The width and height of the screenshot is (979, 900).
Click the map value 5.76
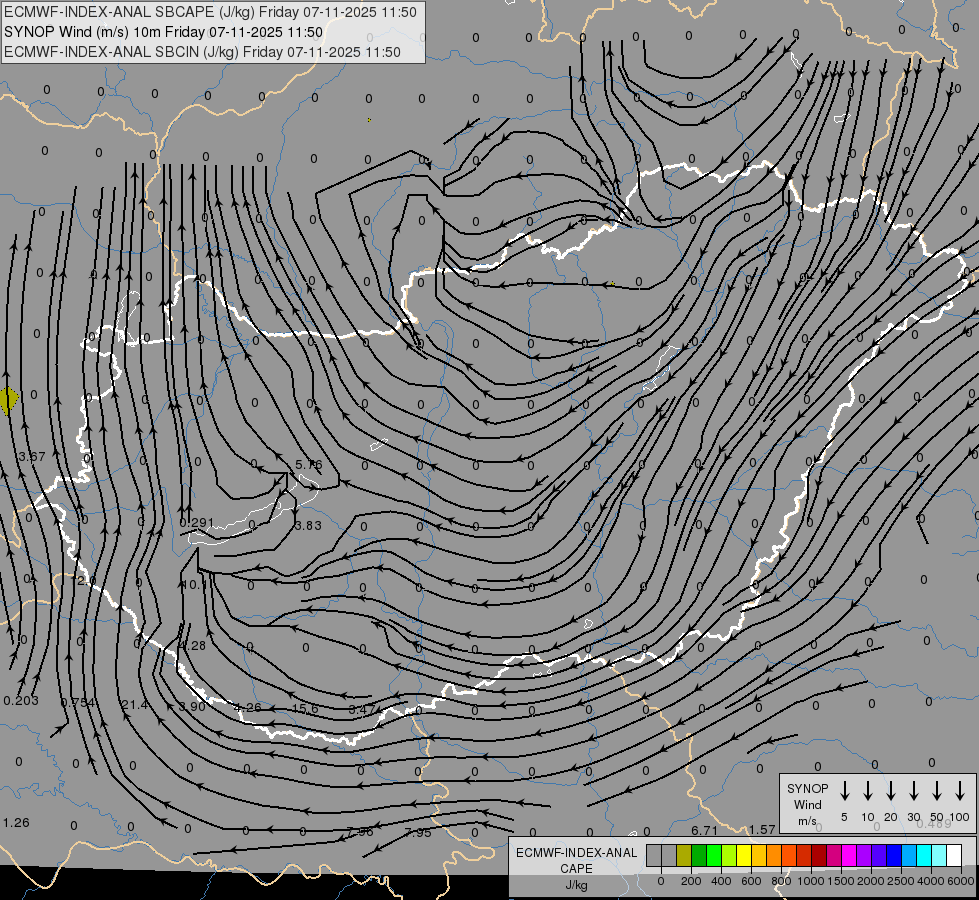click(x=308, y=465)
